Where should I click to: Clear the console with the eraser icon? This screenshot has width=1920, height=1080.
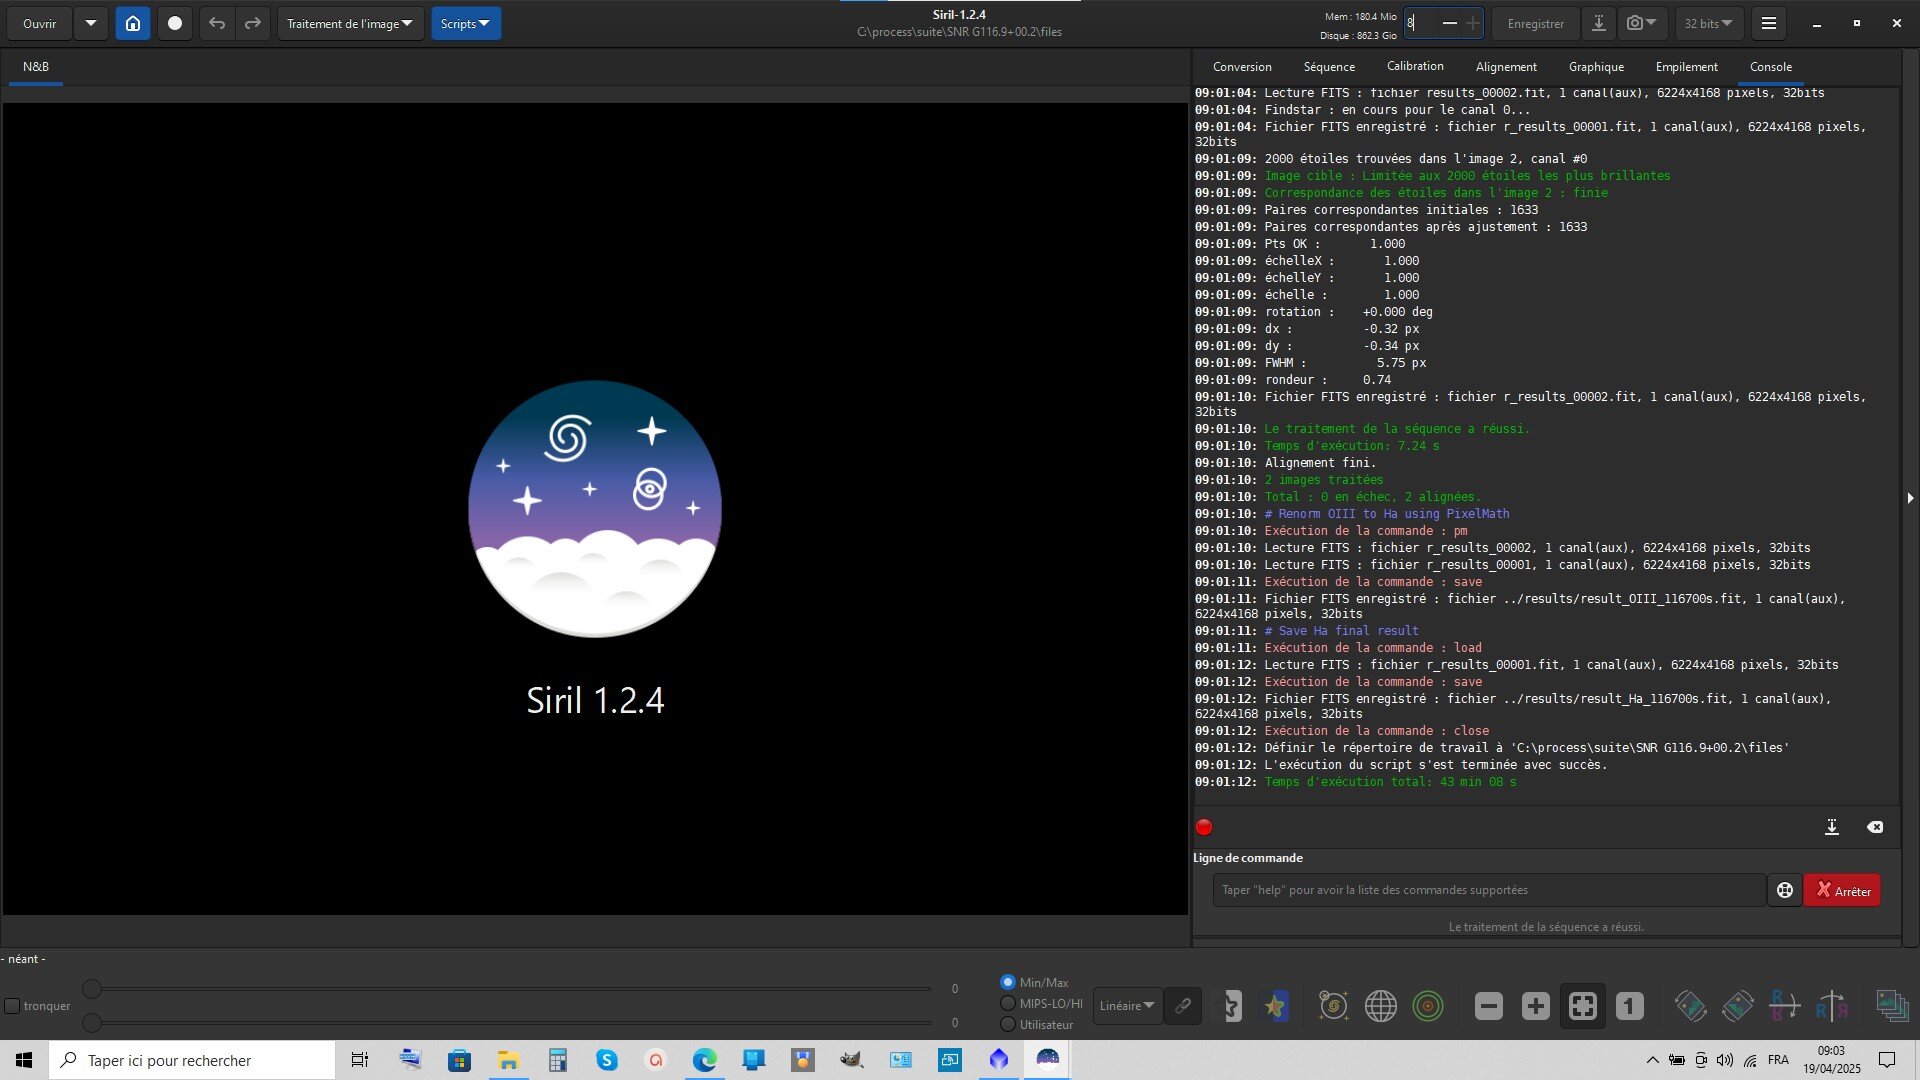(1874, 827)
